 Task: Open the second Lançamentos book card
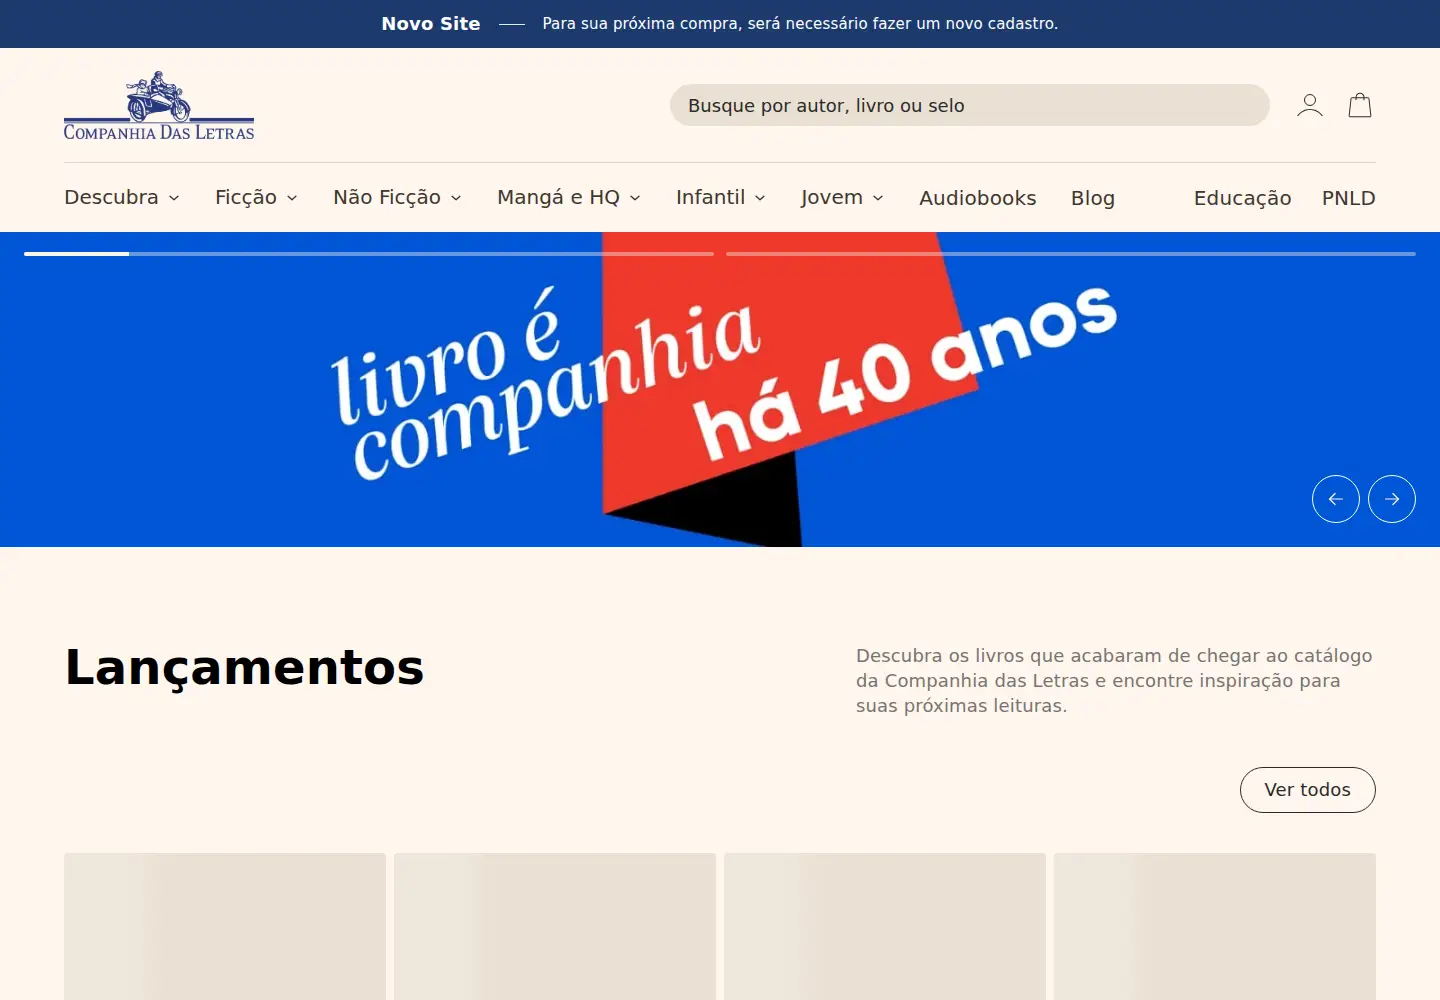pyautogui.click(x=555, y=926)
